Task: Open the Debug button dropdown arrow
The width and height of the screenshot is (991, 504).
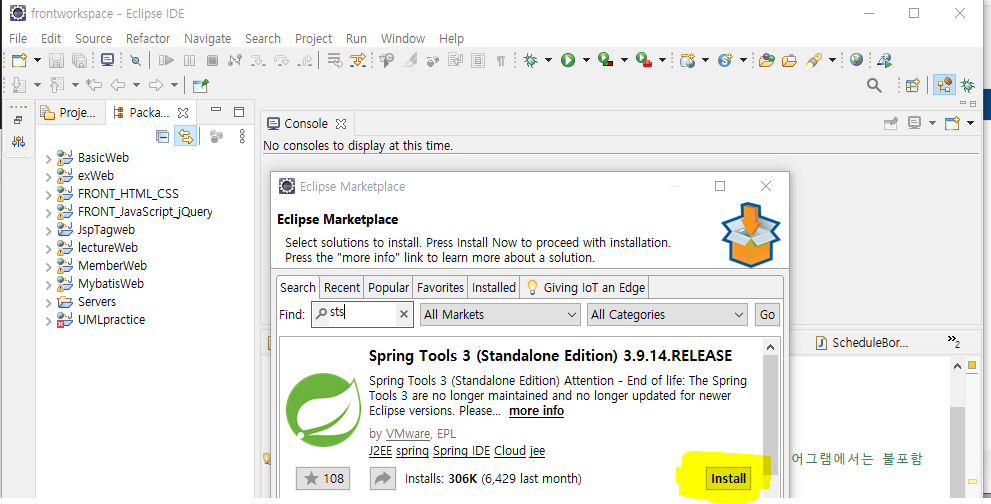Action: click(548, 60)
